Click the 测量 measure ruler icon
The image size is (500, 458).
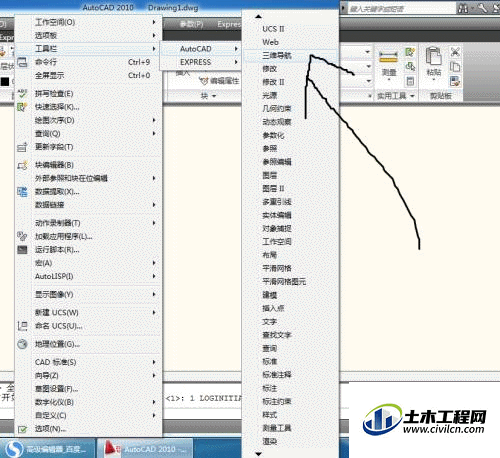388,57
